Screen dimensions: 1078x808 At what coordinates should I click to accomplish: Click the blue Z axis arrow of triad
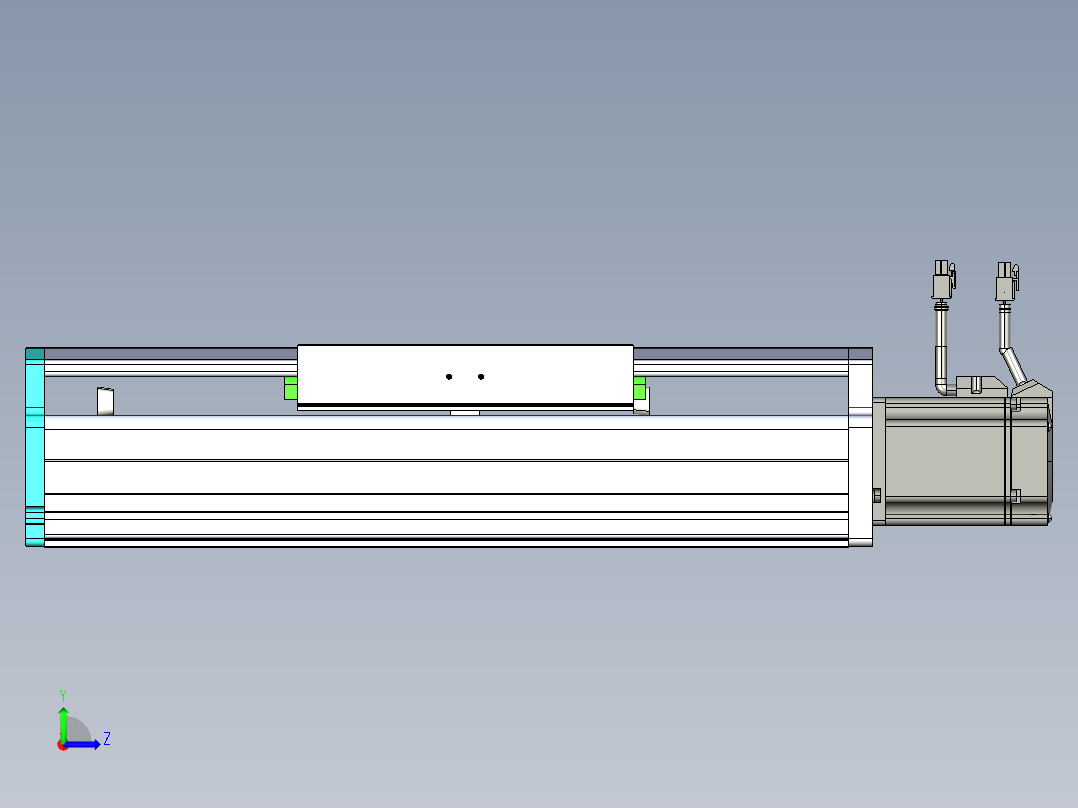83,744
